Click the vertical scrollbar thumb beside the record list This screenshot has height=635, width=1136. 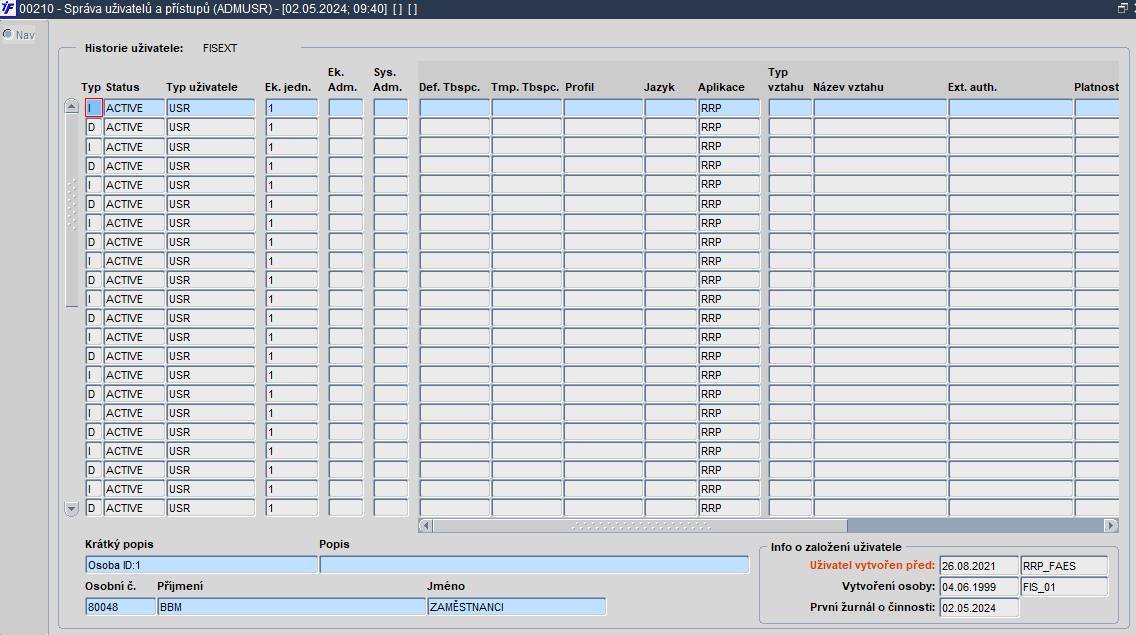click(x=71, y=210)
